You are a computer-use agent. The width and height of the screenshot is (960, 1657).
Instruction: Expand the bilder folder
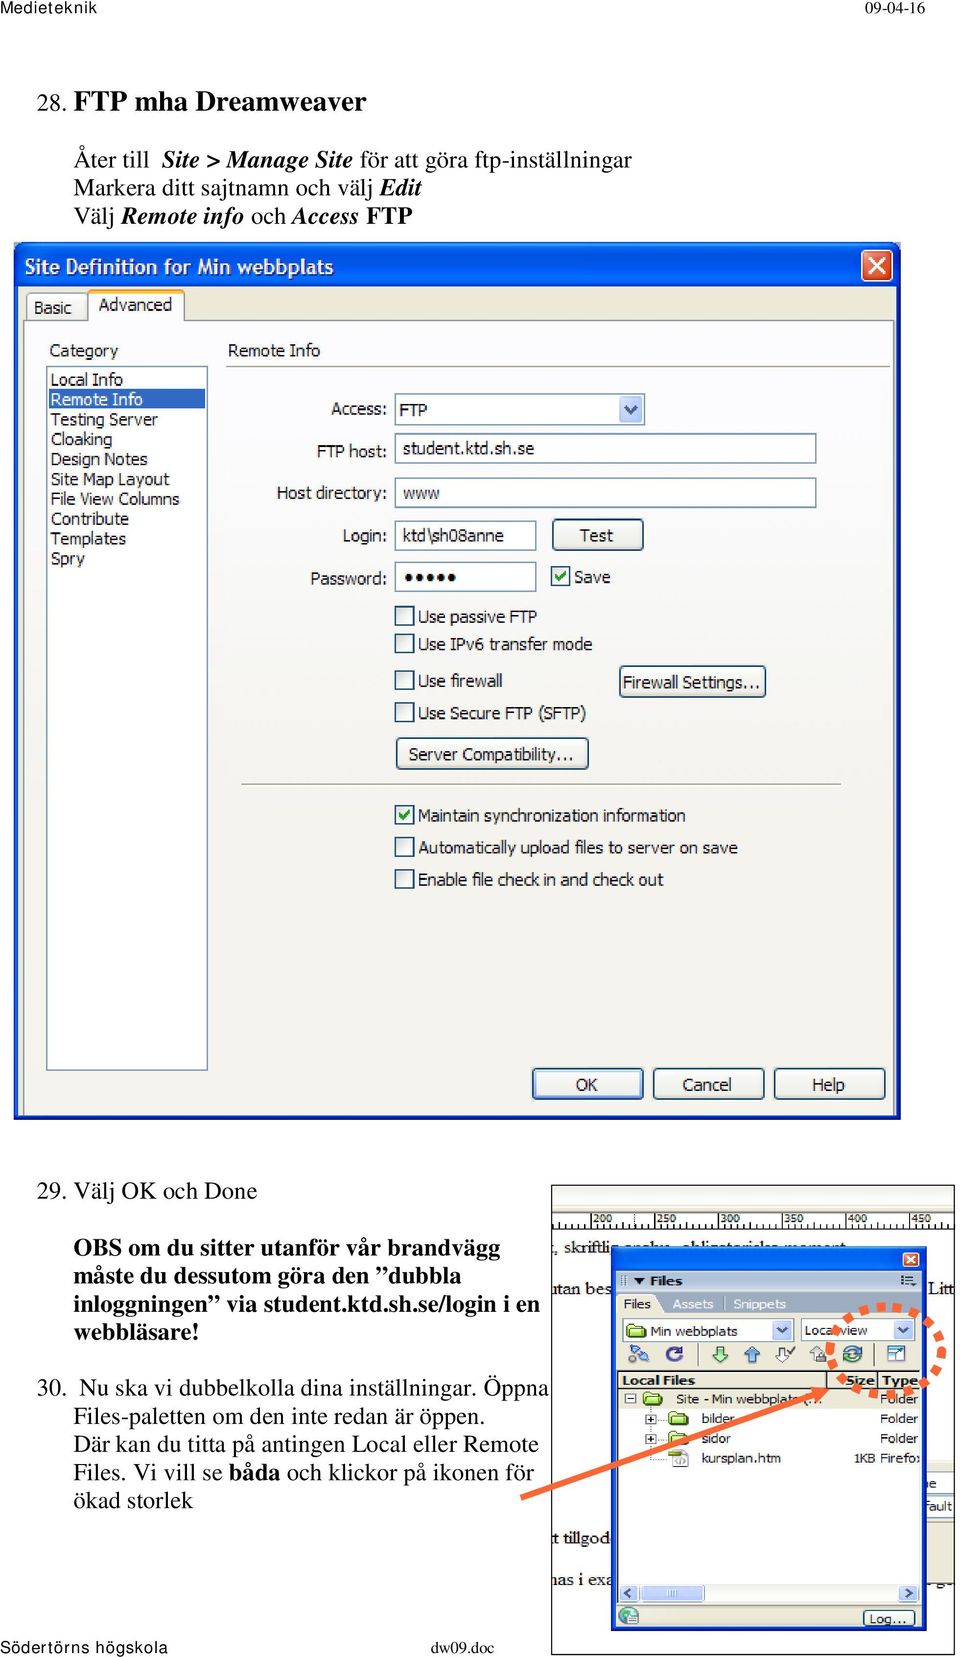click(651, 1419)
